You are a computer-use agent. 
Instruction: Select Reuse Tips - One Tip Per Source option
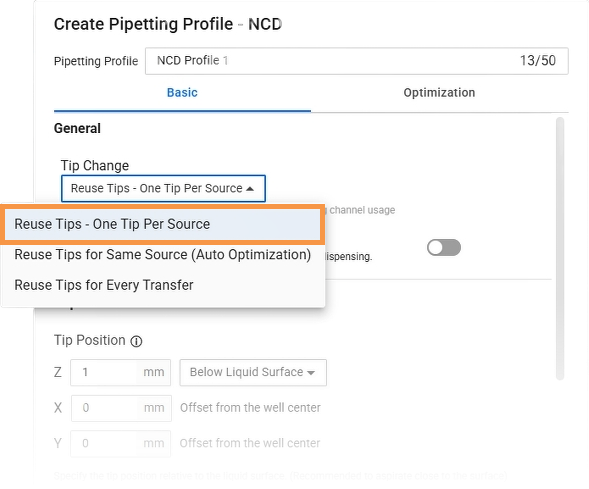[162, 224]
